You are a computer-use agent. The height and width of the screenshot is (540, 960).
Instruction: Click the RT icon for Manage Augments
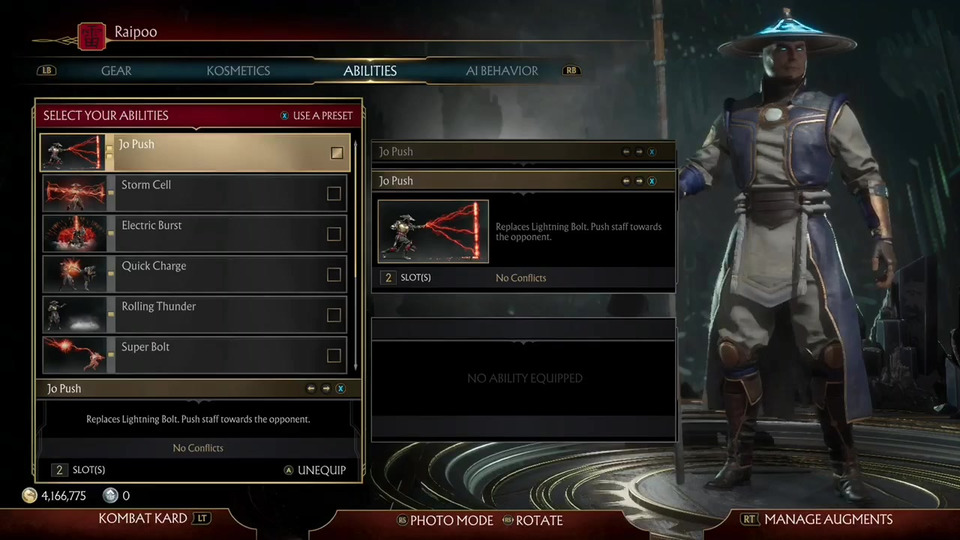pos(749,519)
